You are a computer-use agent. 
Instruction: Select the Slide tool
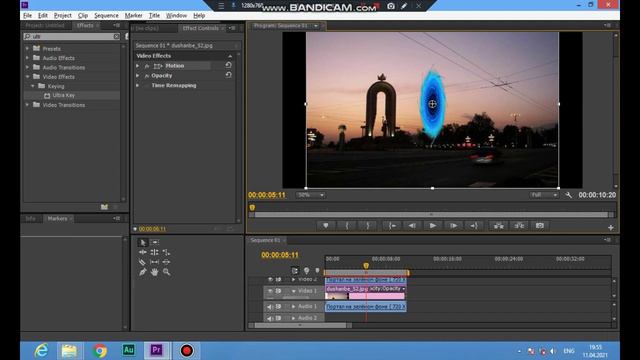coord(166,262)
